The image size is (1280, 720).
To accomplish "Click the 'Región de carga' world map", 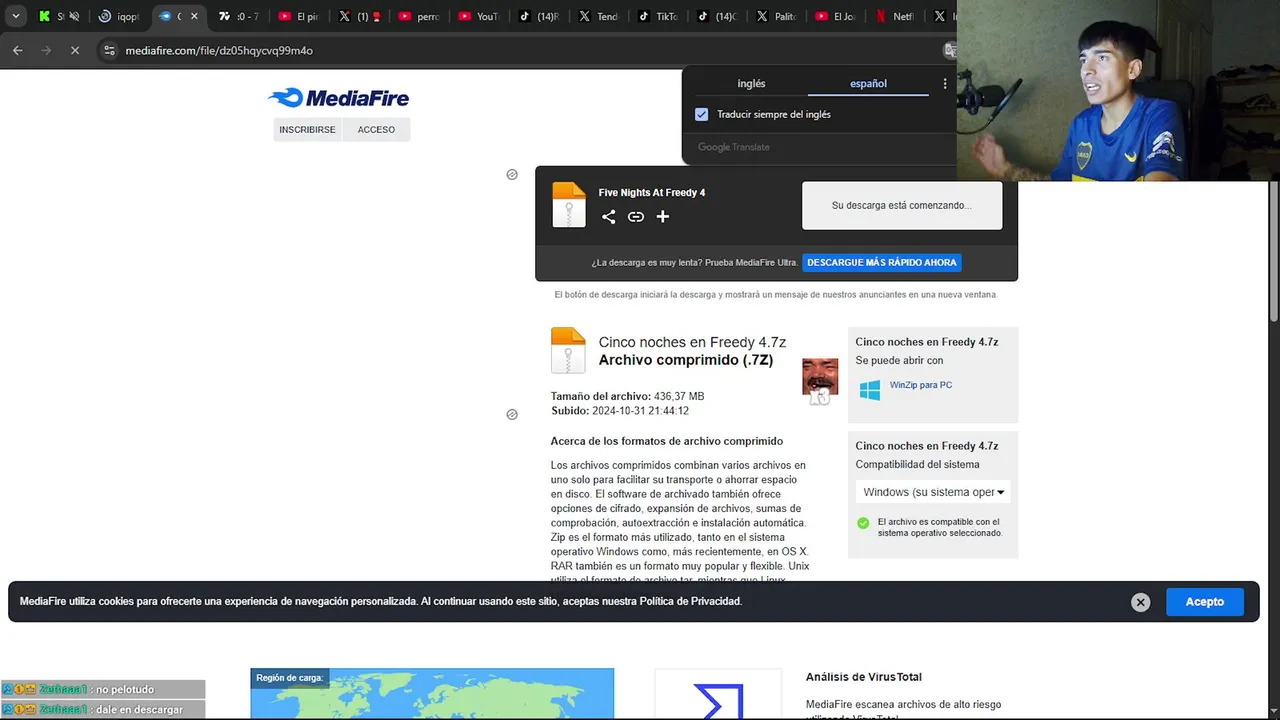I will coord(432,694).
